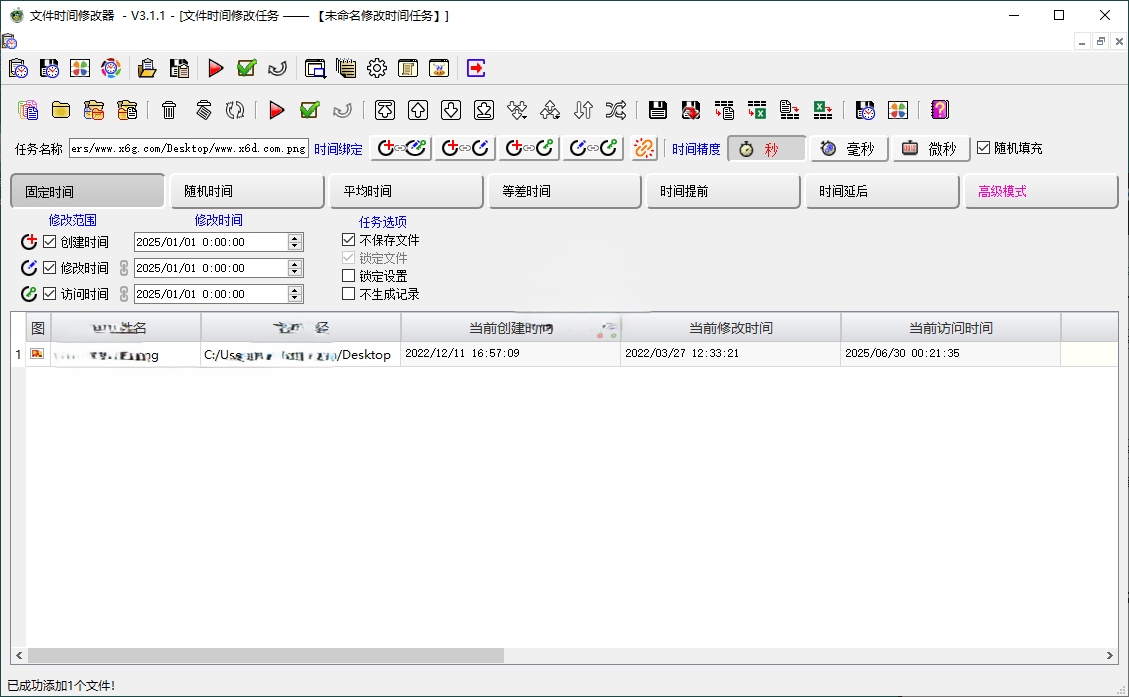The width and height of the screenshot is (1129, 697).
Task: Click the move to top arrow icon
Action: click(385, 110)
